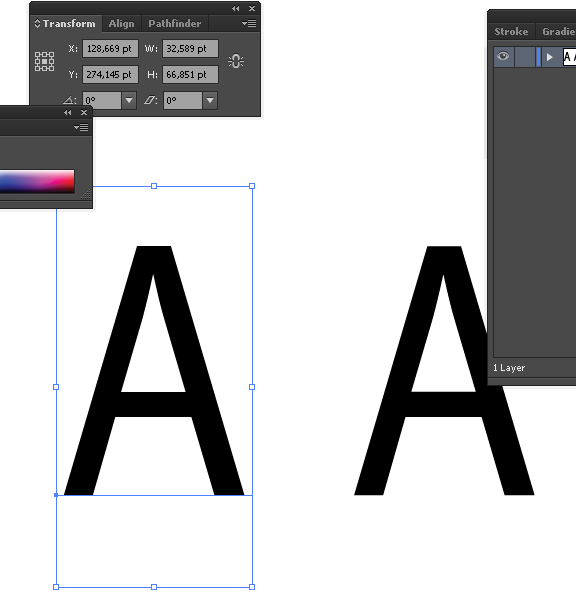Open the color panel flyout menu
This screenshot has width=576, height=600.
click(81, 127)
